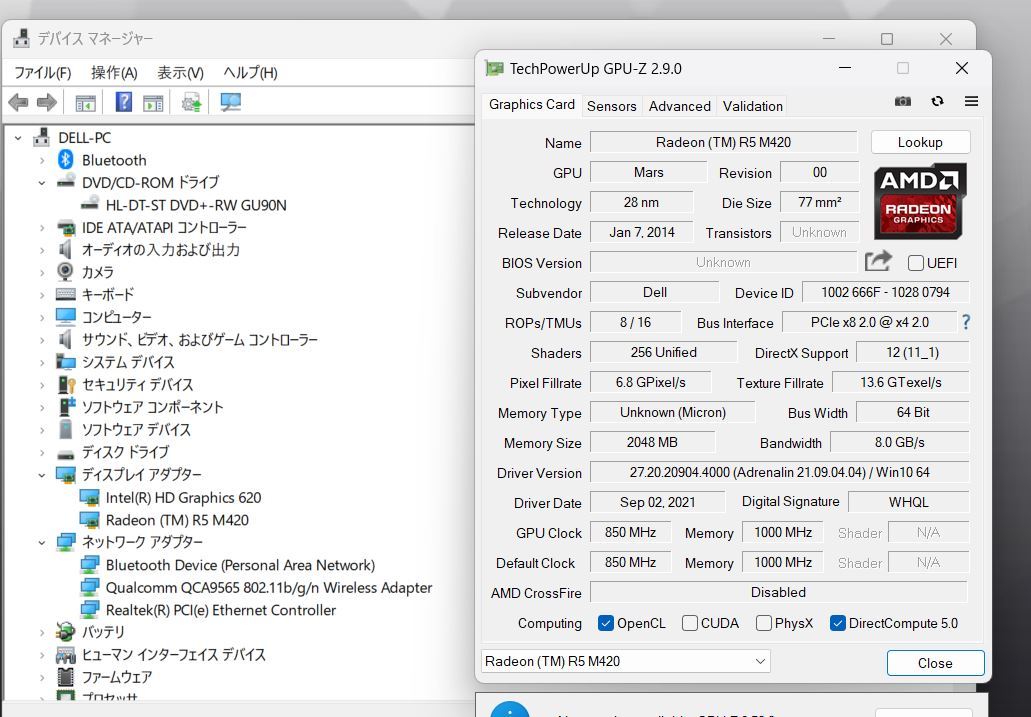Collapse the ネットワーク アダプター node
Screen dimensions: 1031x717
click(x=42, y=543)
